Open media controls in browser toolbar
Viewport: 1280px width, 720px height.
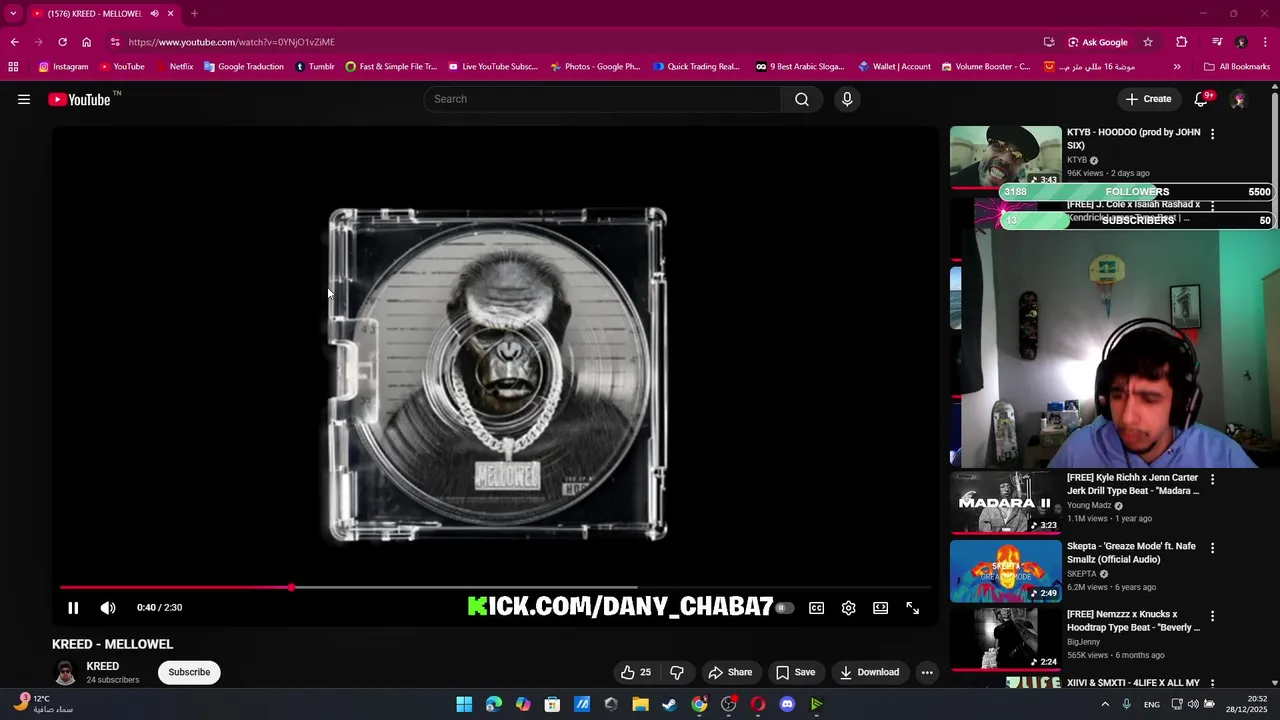[x=1217, y=42]
